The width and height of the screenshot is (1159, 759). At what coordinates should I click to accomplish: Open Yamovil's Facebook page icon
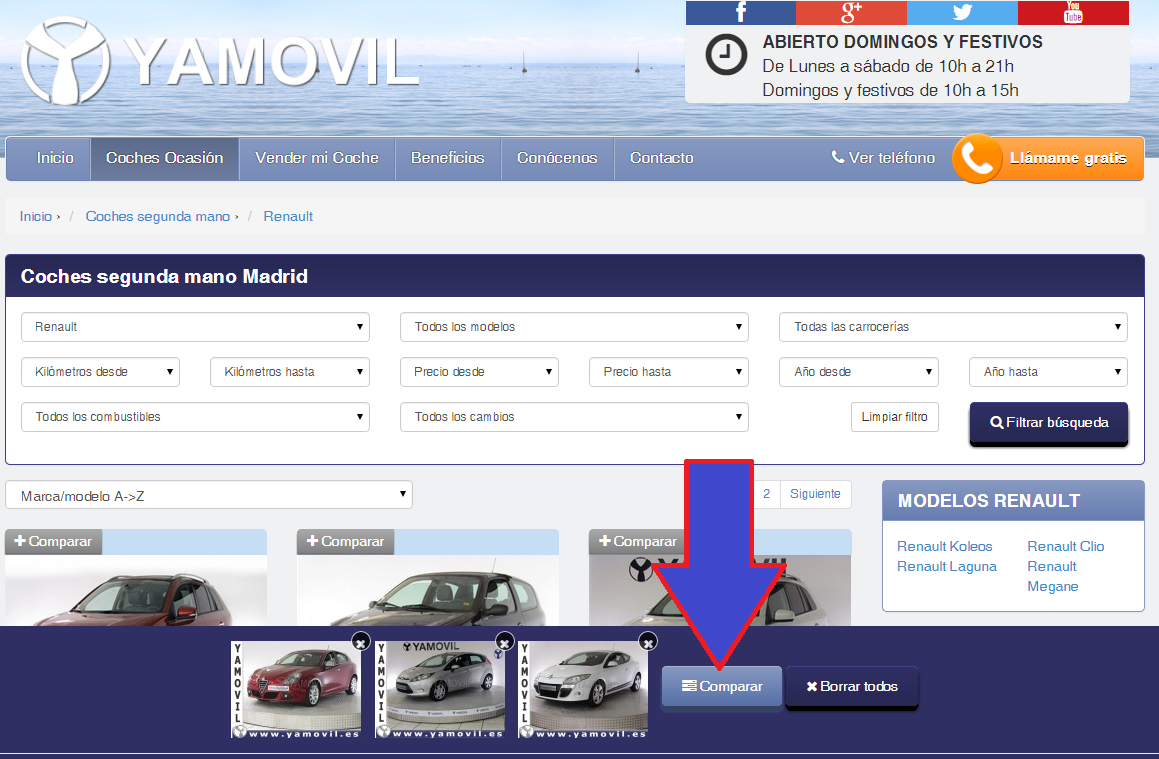click(740, 13)
